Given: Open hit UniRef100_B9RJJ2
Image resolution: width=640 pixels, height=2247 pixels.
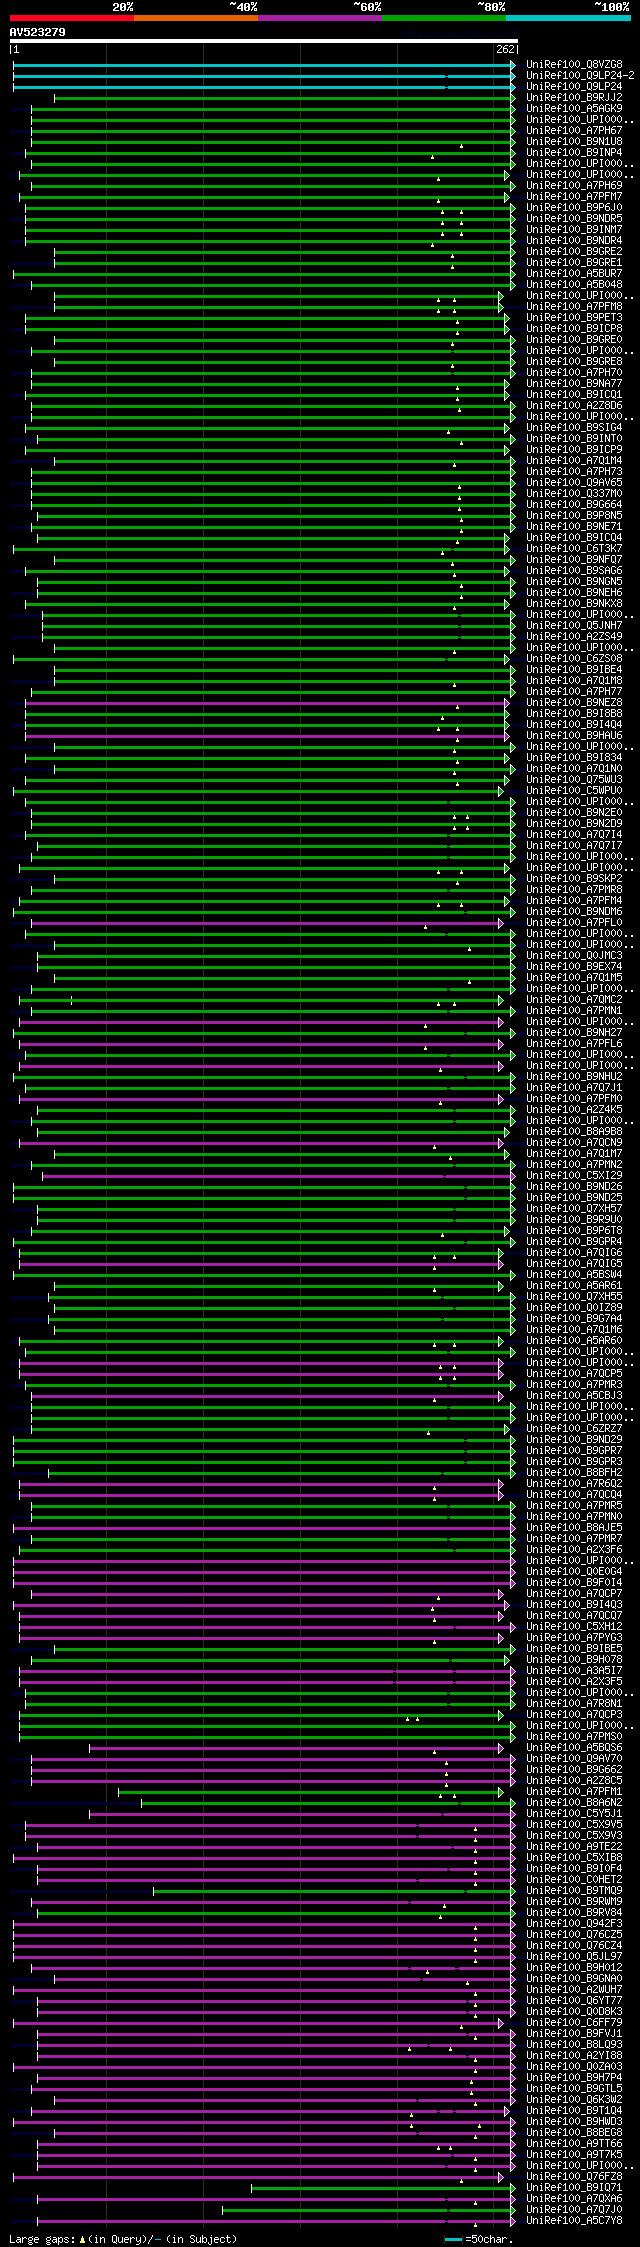Looking at the screenshot, I should click(574, 98).
